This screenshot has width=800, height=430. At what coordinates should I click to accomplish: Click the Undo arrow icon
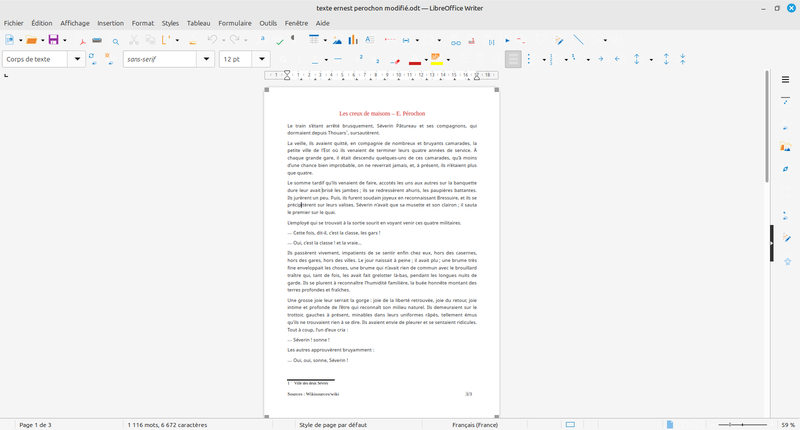211,40
